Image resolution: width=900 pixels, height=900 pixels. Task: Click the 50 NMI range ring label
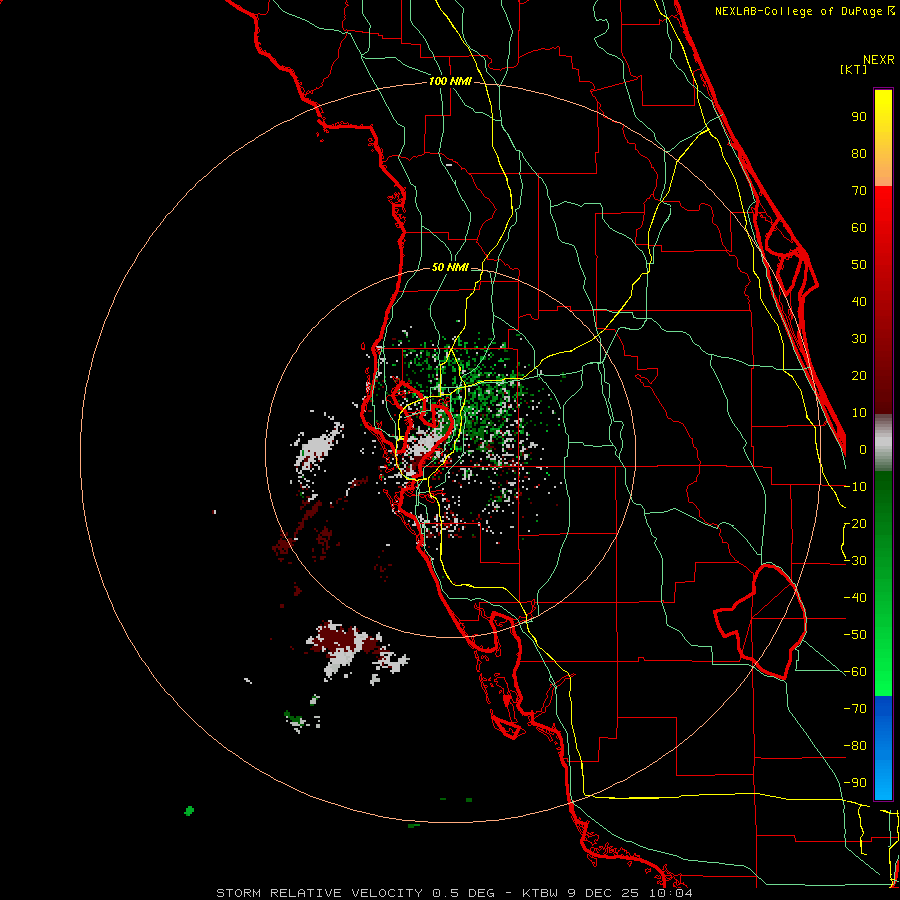pyautogui.click(x=450, y=267)
